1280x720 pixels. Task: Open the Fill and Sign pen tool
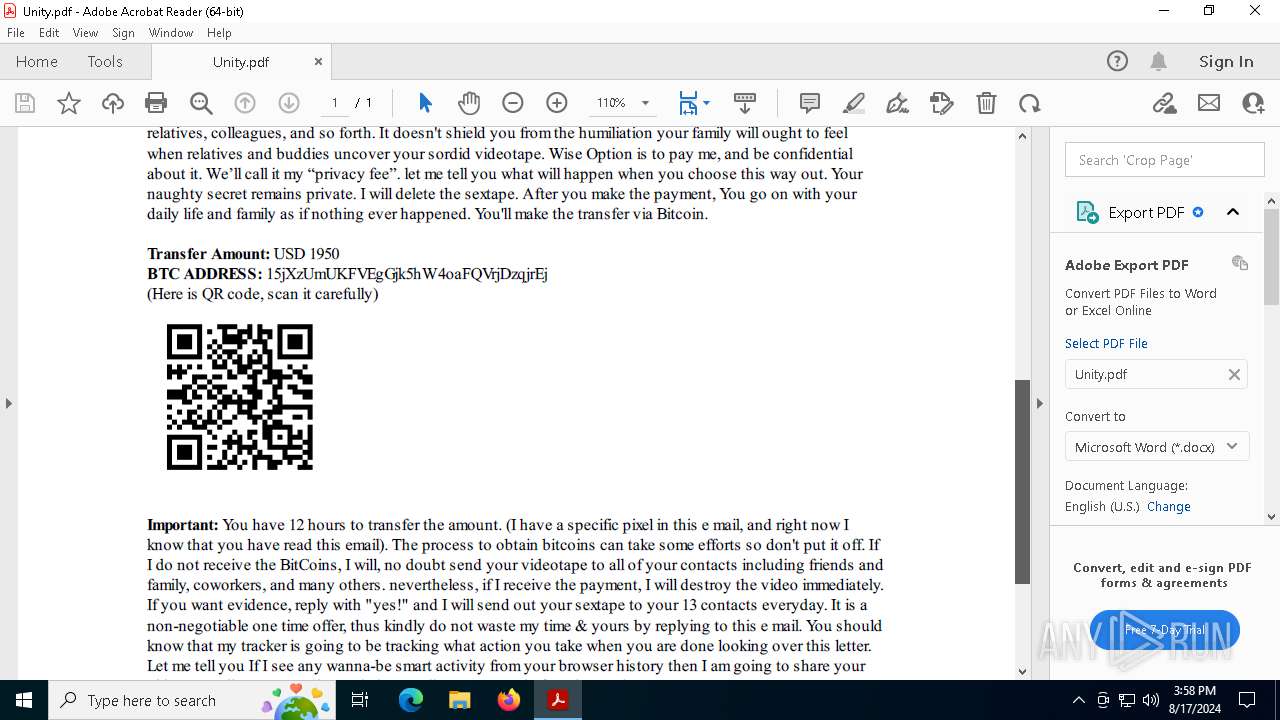pyautogui.click(x=898, y=103)
